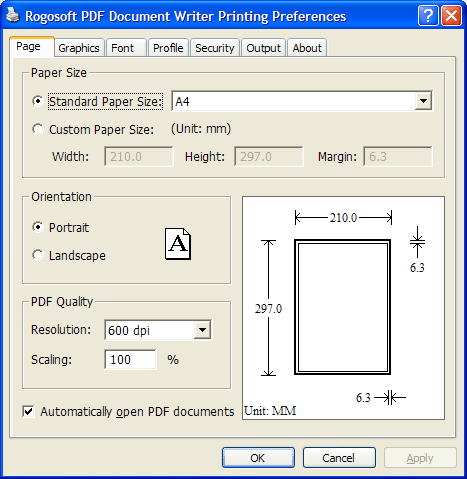
Task: Click the Margin 6.3 field
Action: click(x=398, y=156)
